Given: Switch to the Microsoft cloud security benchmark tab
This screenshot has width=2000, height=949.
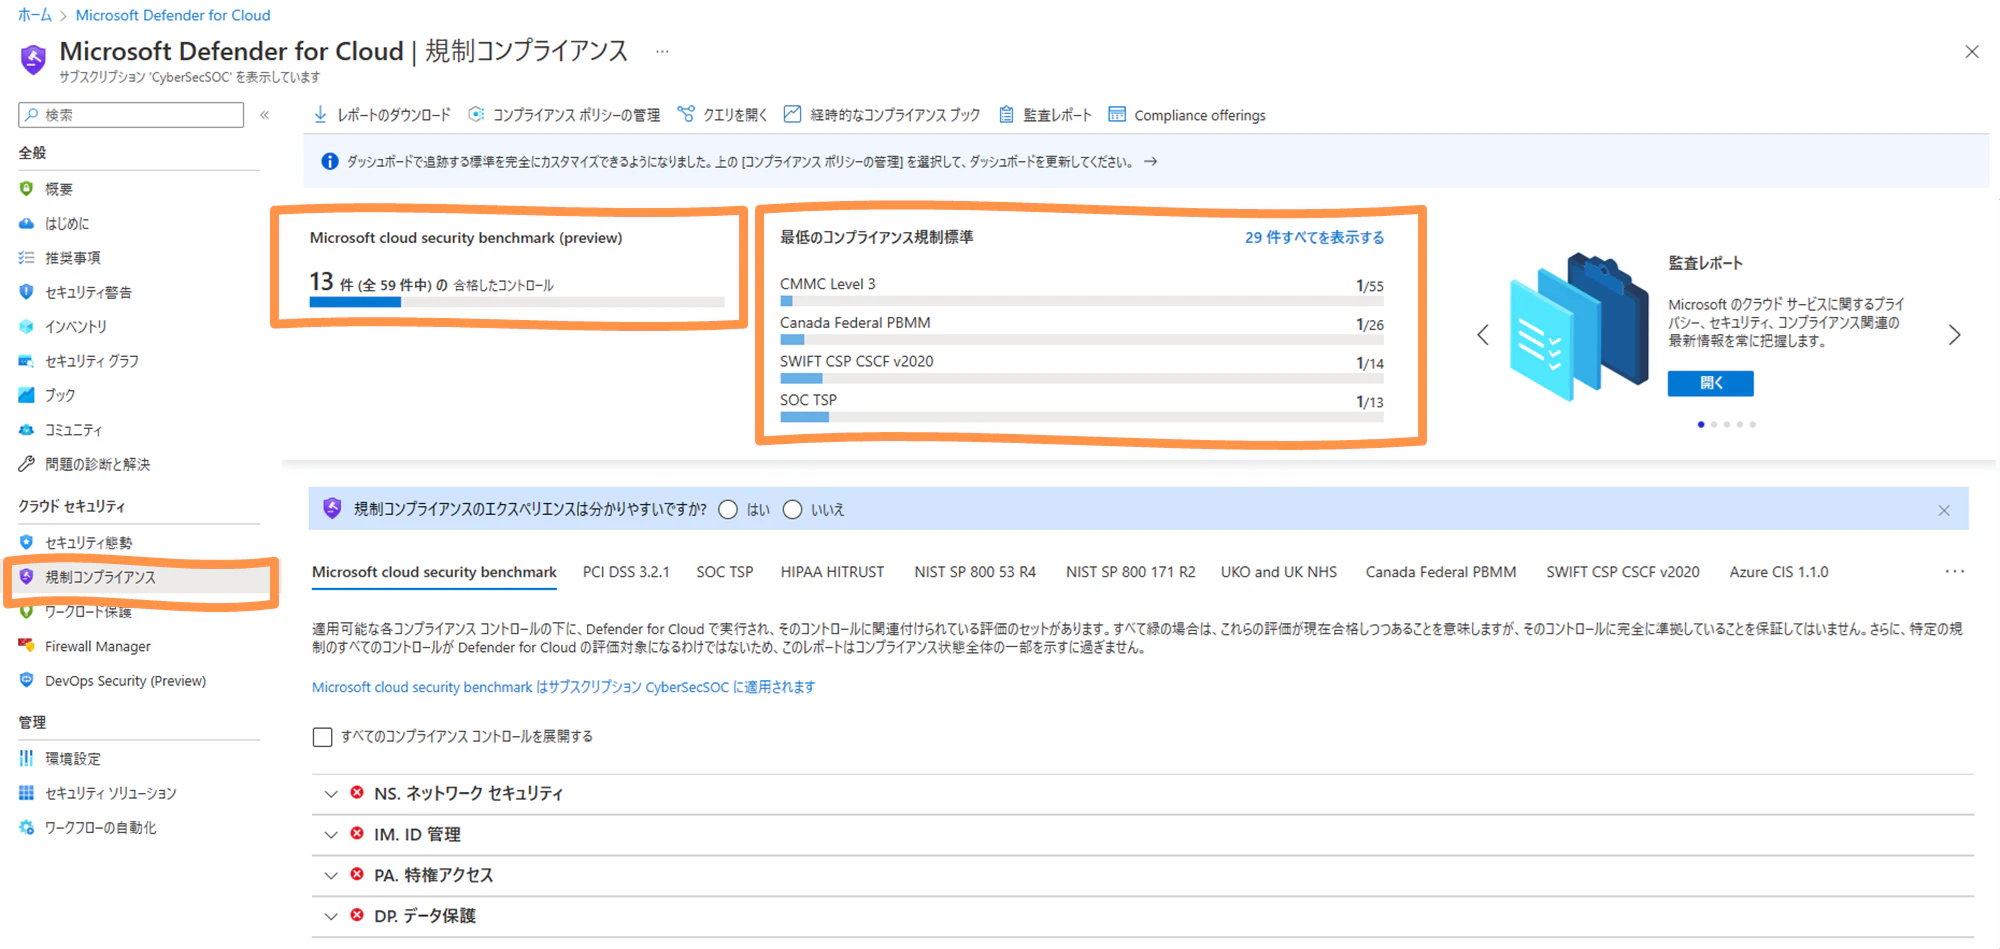Looking at the screenshot, I should tap(434, 572).
